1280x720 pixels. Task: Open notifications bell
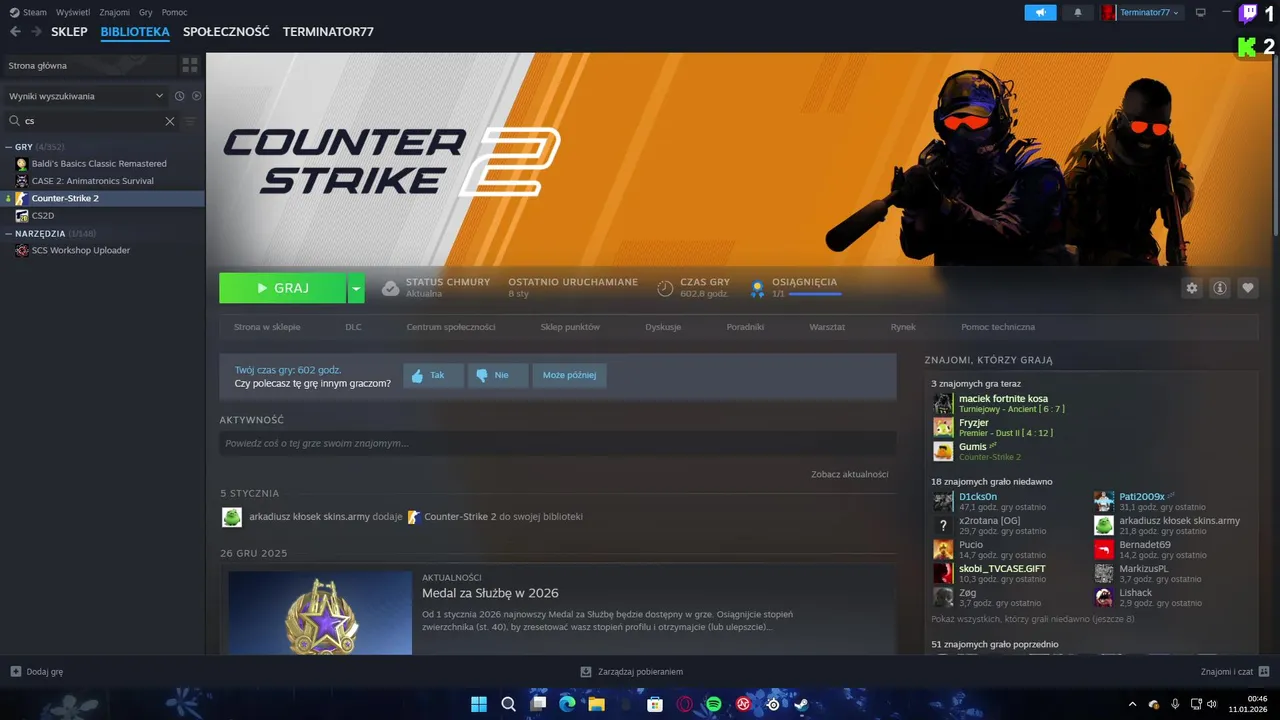(x=1077, y=12)
